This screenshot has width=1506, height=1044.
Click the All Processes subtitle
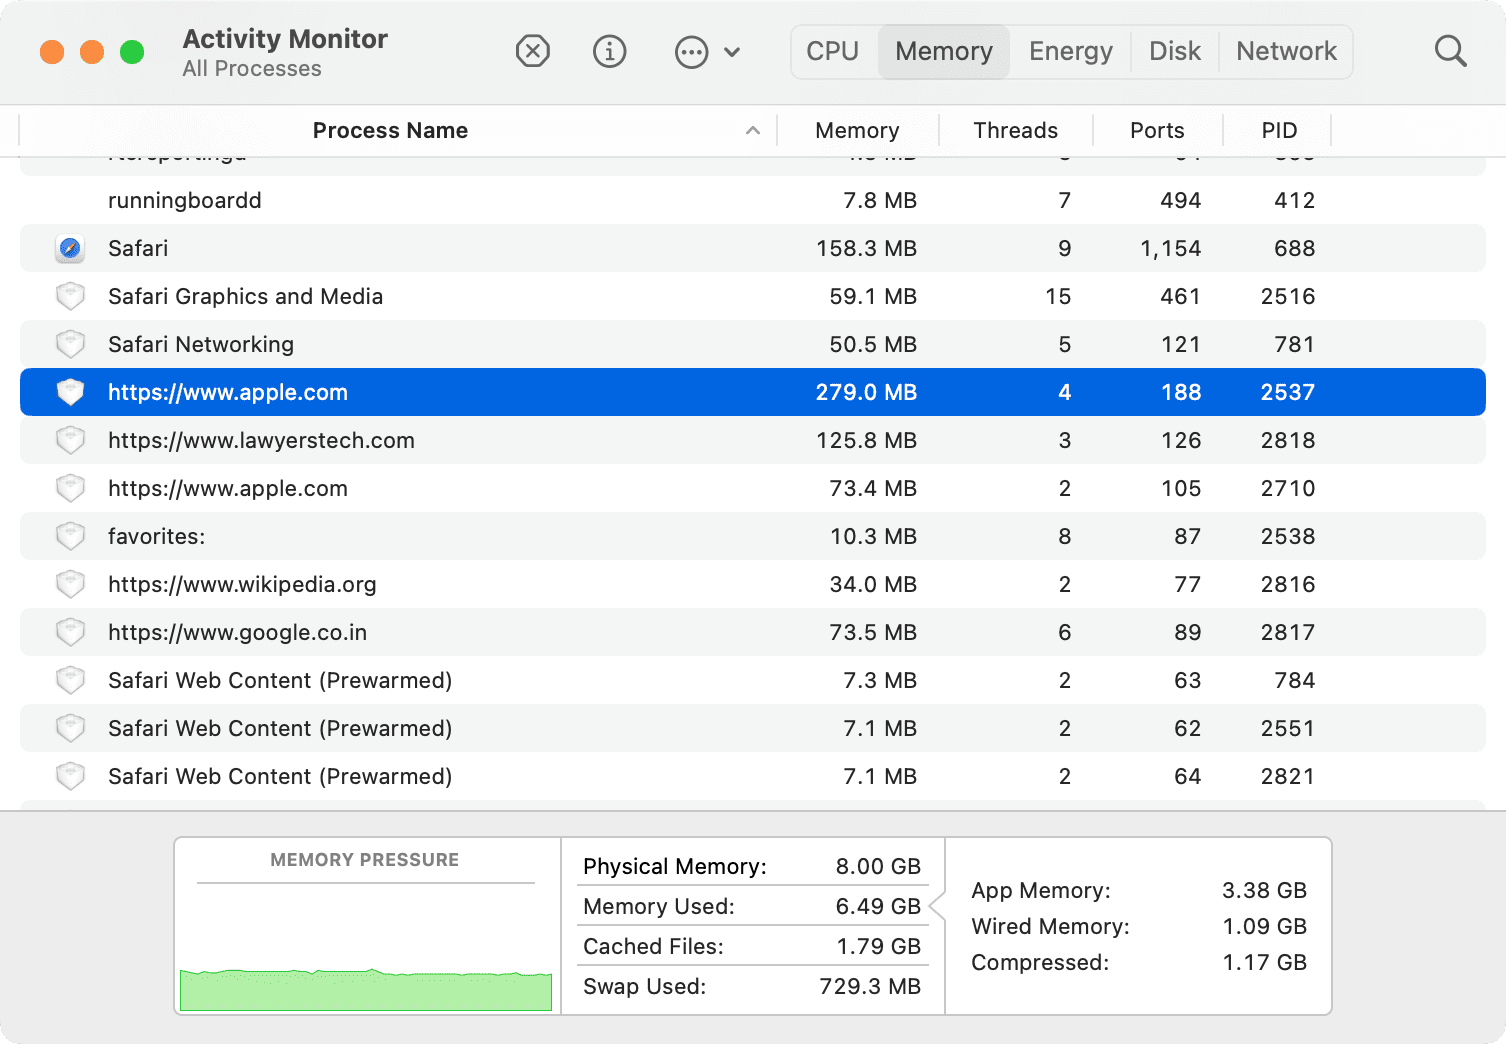click(252, 69)
